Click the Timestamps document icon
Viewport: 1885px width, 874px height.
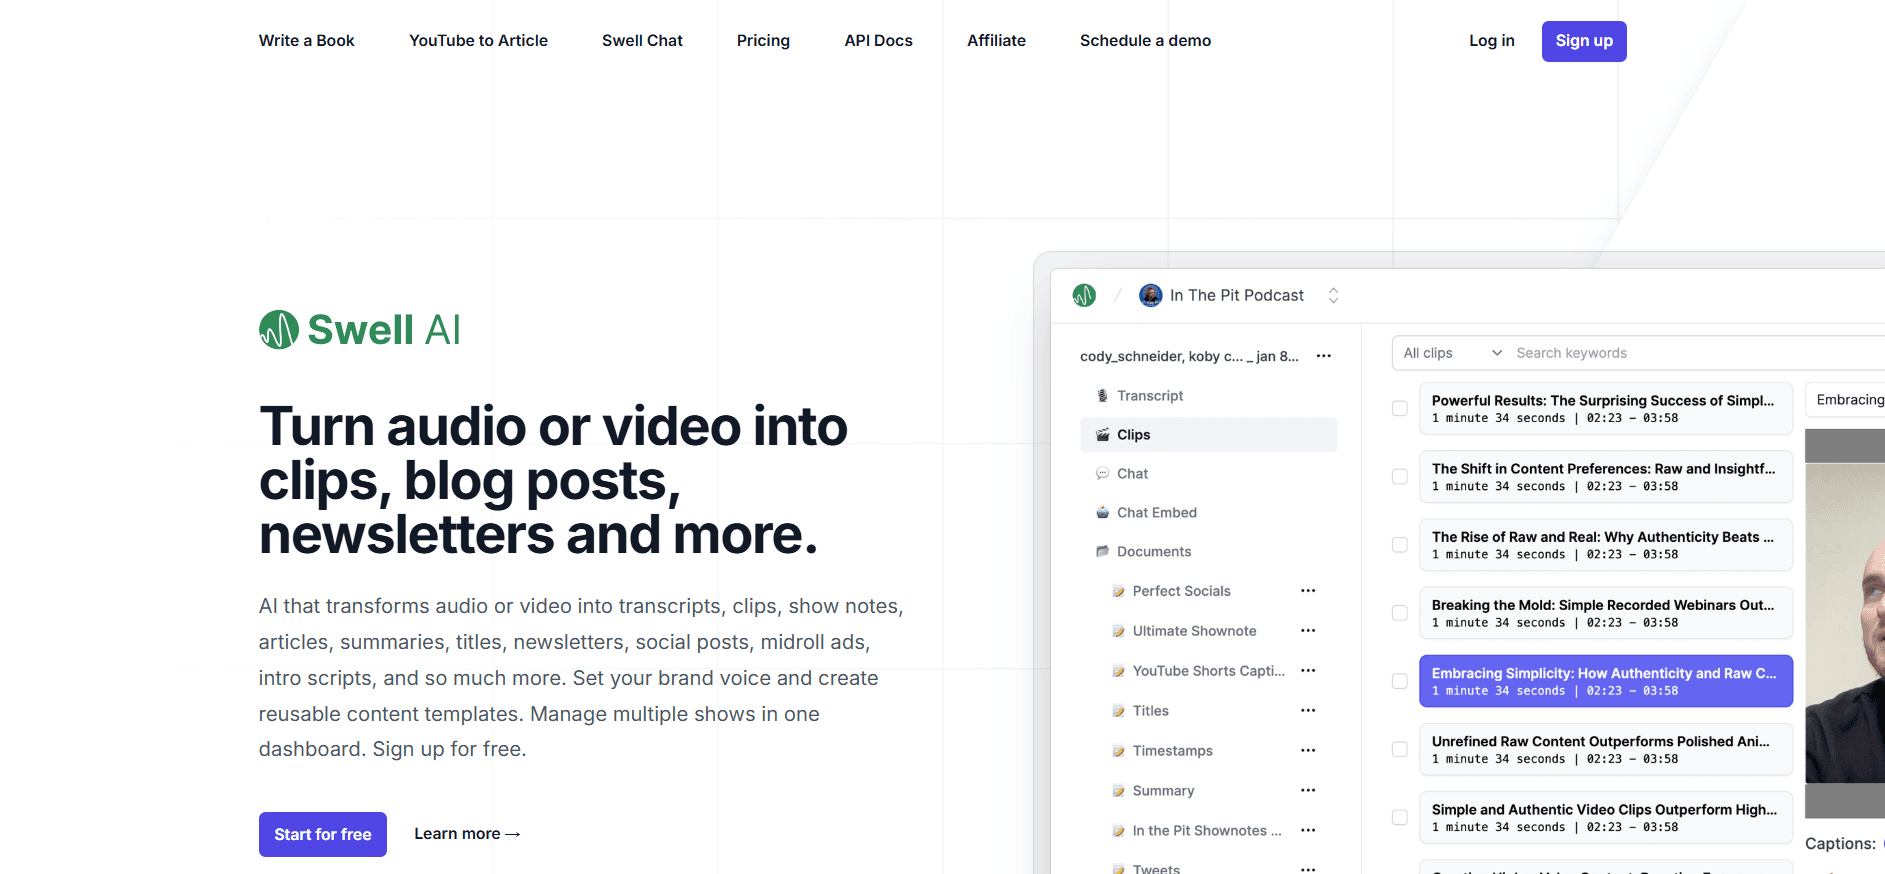coord(1119,751)
